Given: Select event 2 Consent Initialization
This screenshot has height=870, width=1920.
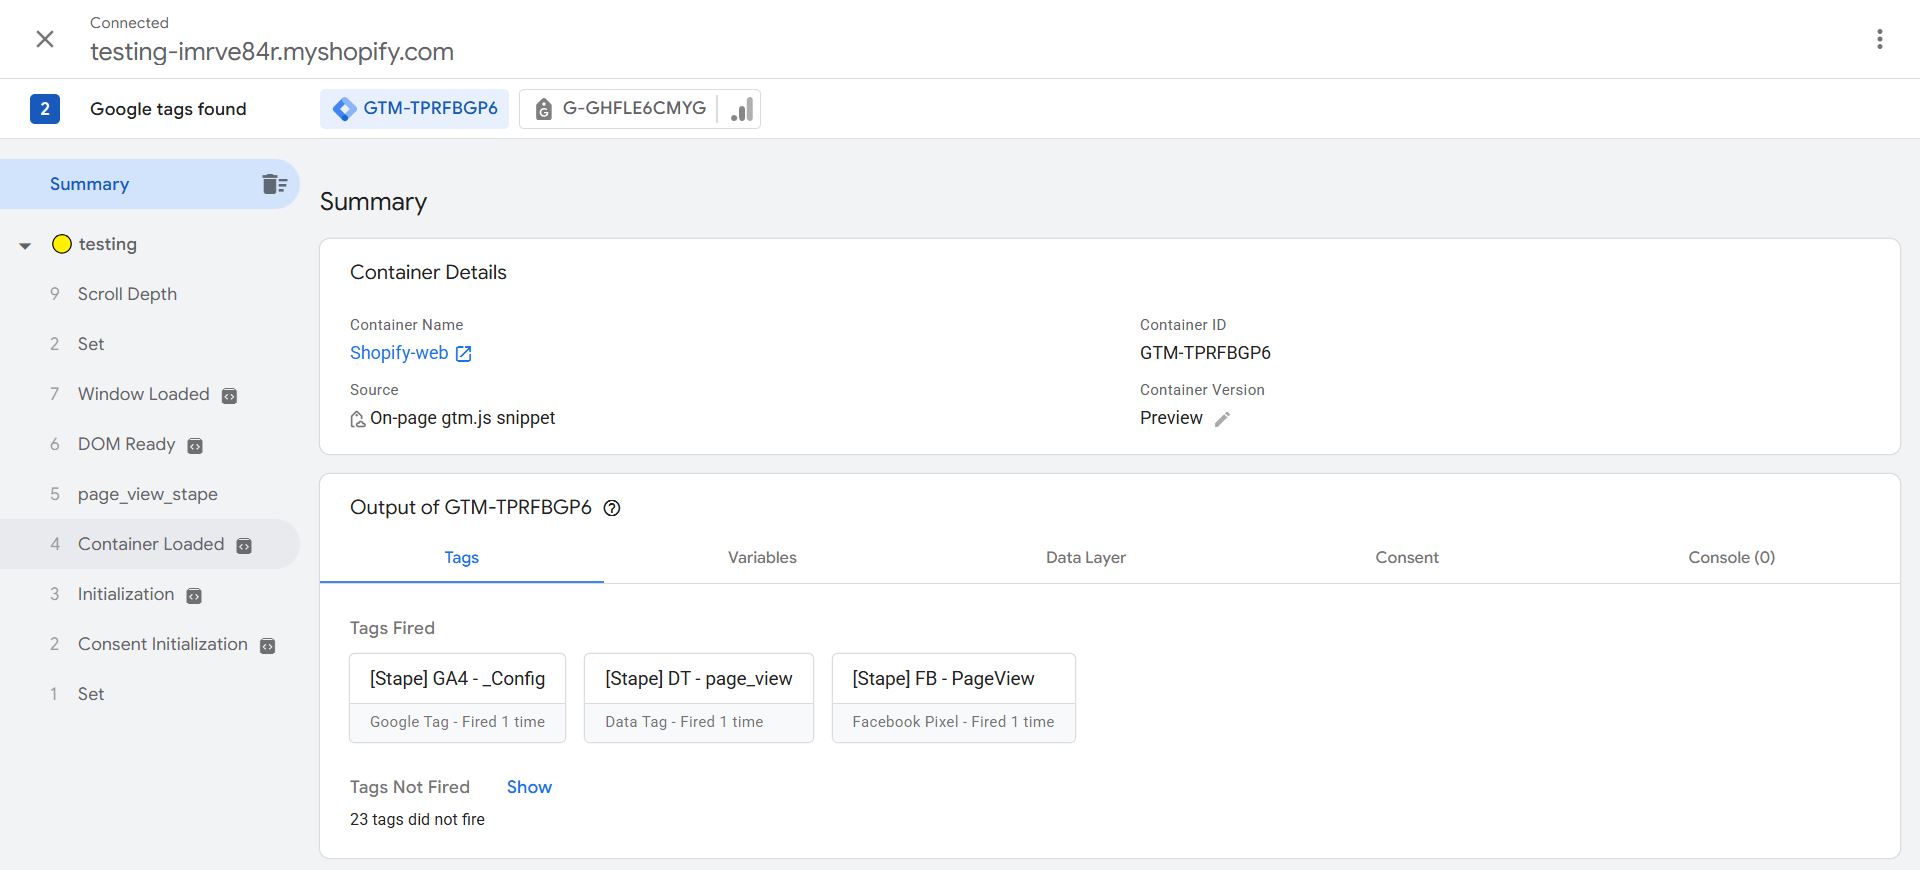Looking at the screenshot, I should [x=150, y=644].
